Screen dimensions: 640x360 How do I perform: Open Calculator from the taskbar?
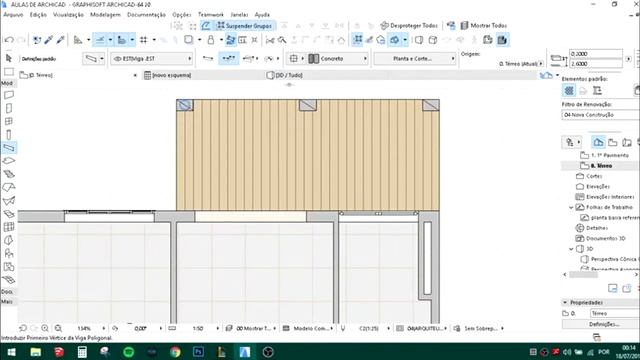(x=82, y=352)
